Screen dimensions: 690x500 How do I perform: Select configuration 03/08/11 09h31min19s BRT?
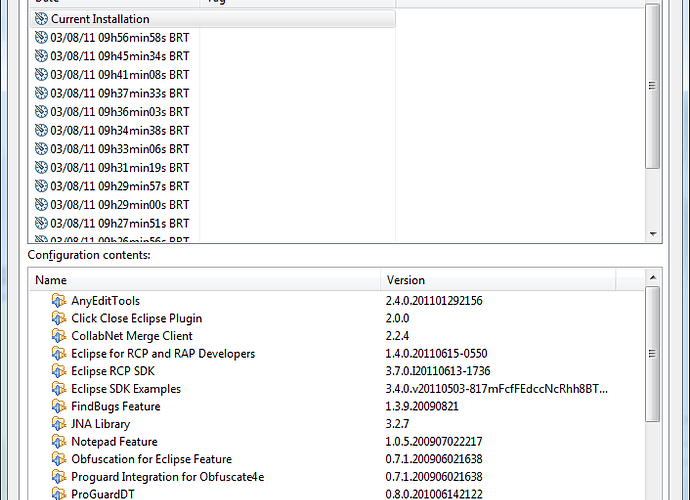120,168
